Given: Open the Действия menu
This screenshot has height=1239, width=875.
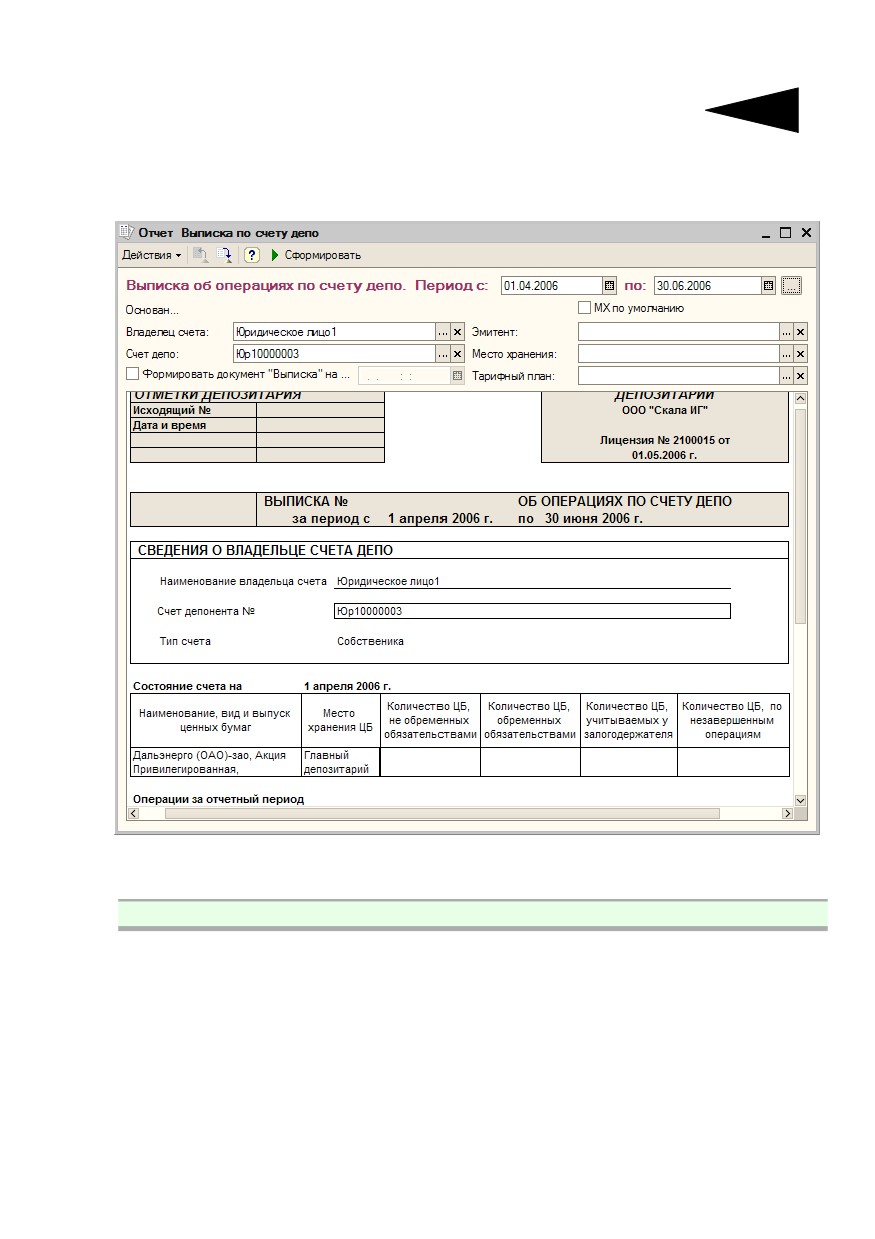Looking at the screenshot, I should click(x=151, y=255).
